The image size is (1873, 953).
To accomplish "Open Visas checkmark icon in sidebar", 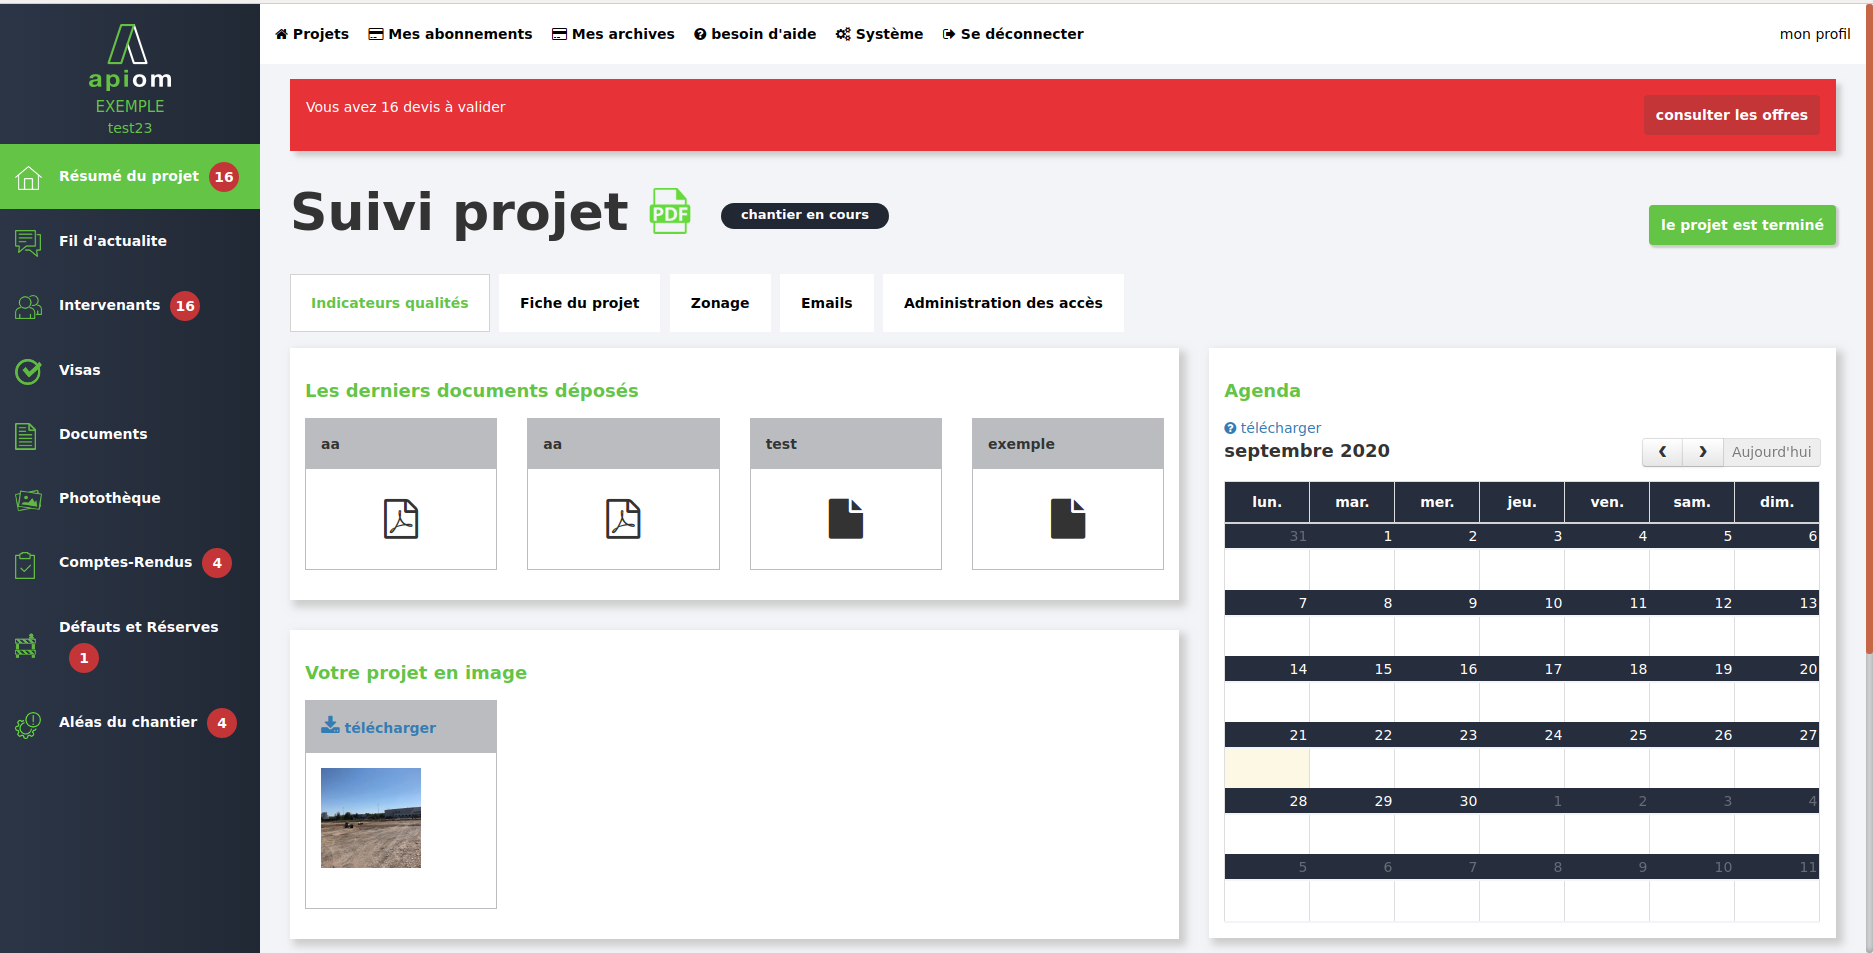I will 28,371.
